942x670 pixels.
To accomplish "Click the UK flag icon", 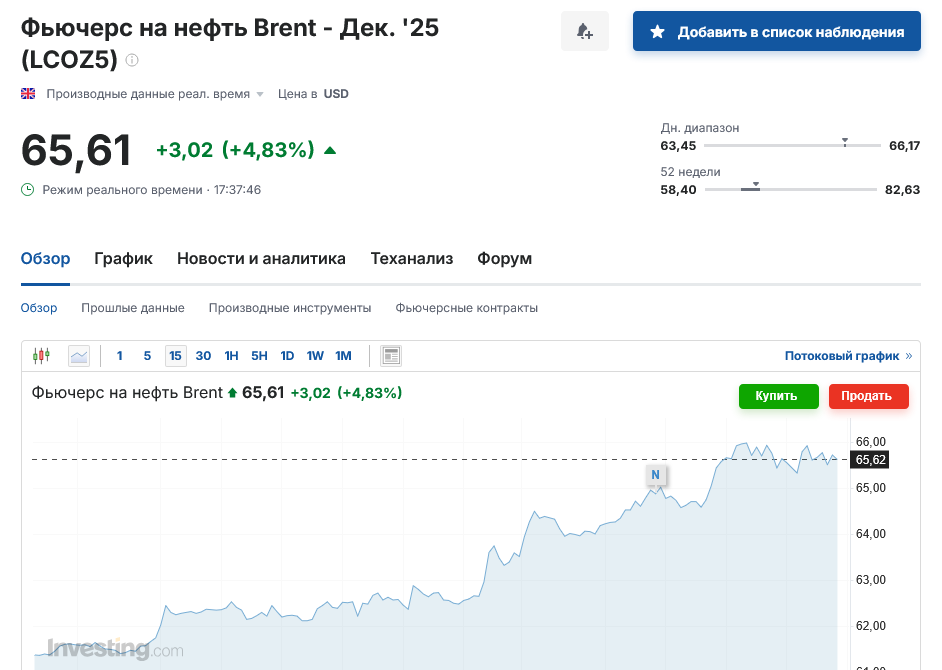I will click(x=28, y=94).
